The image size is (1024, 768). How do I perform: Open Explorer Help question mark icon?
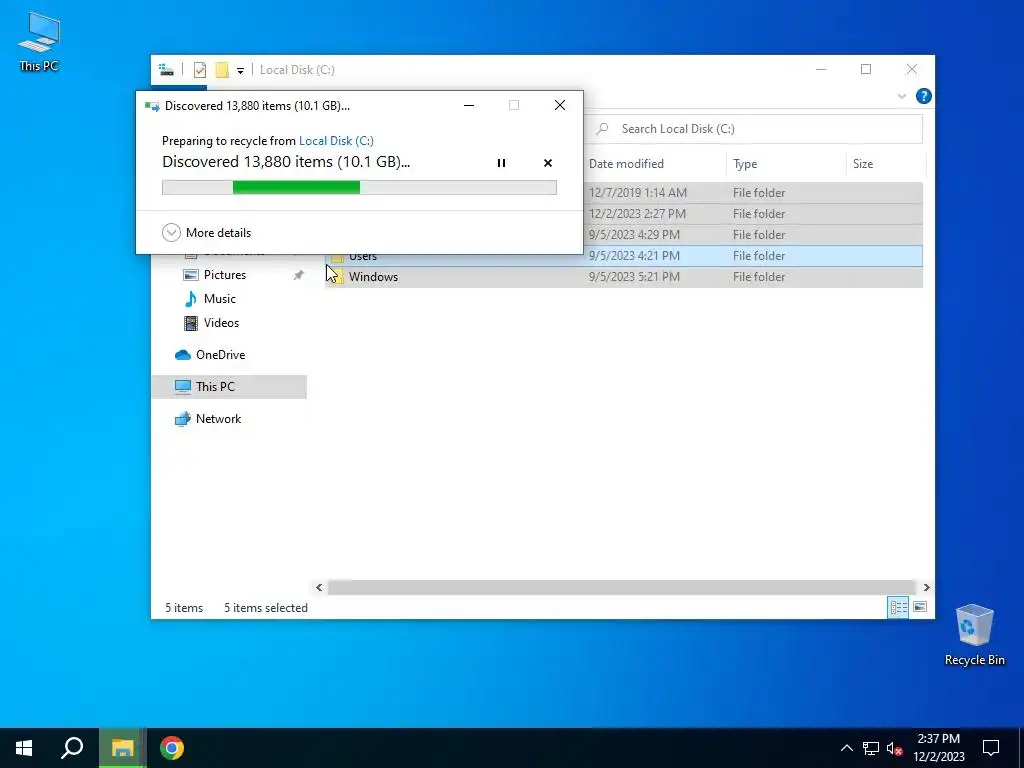[x=923, y=96]
